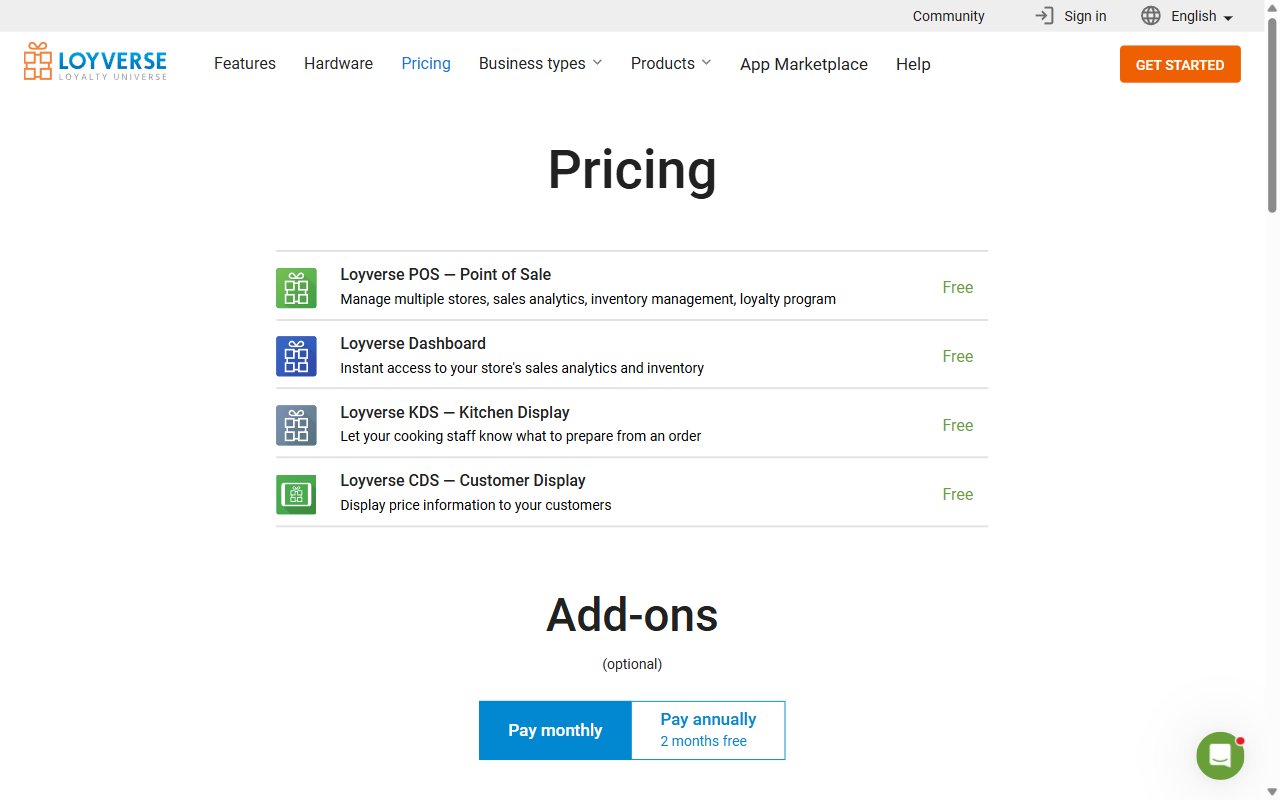
Task: Expand the Business types menu
Action: 540,63
